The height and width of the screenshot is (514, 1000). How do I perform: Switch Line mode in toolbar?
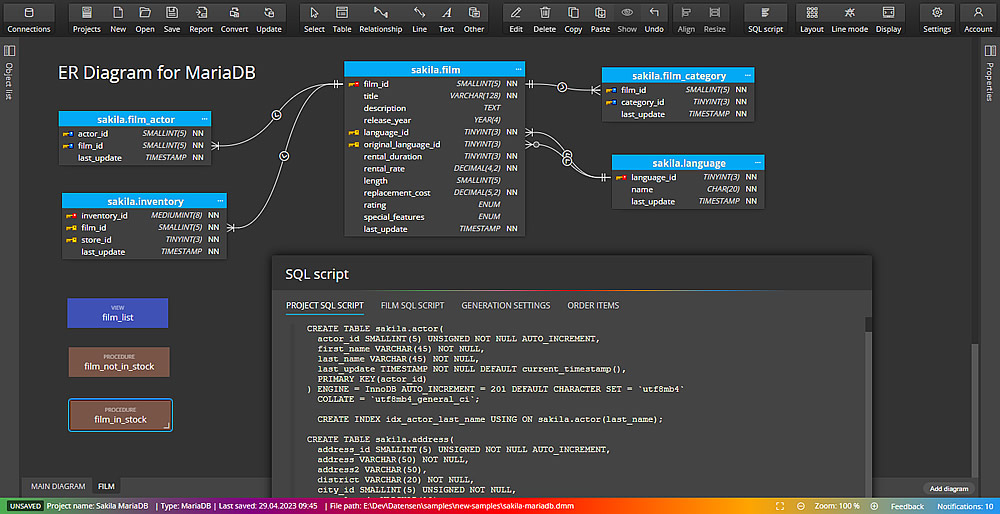click(x=849, y=18)
